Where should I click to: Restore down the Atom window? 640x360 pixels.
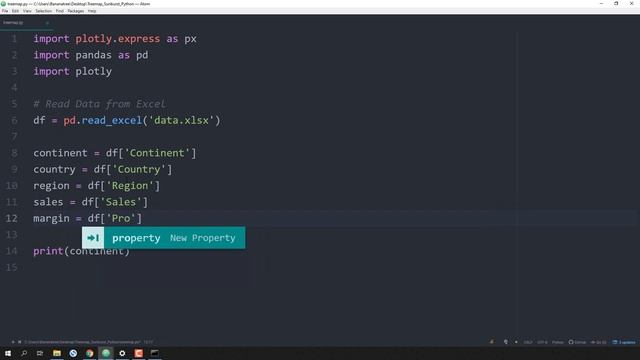tap(616, 4)
